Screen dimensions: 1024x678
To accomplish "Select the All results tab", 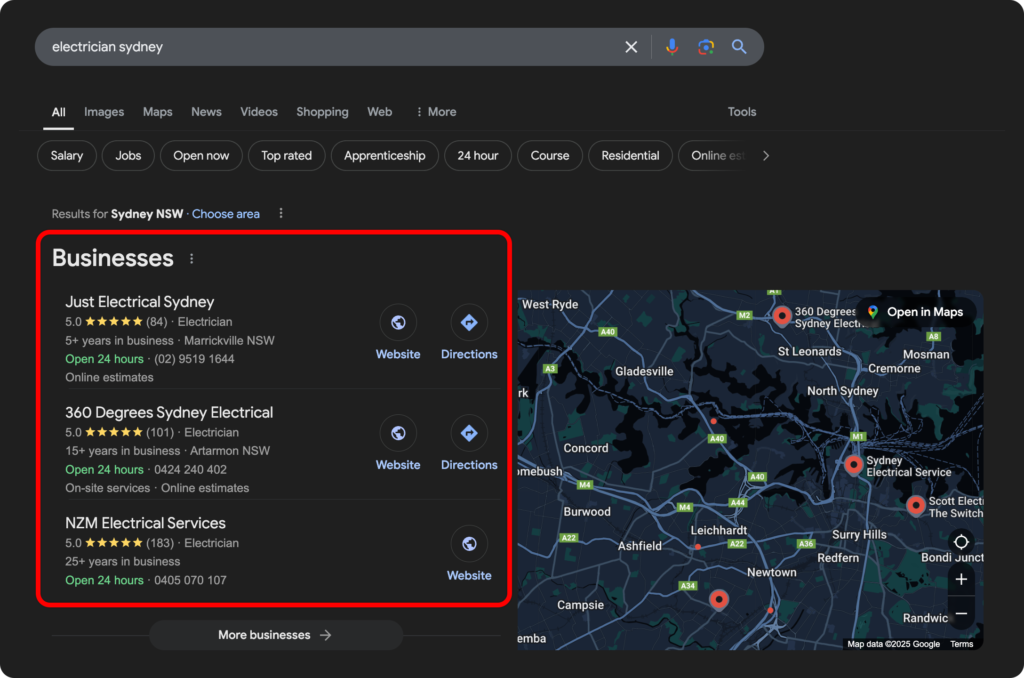I will 58,112.
